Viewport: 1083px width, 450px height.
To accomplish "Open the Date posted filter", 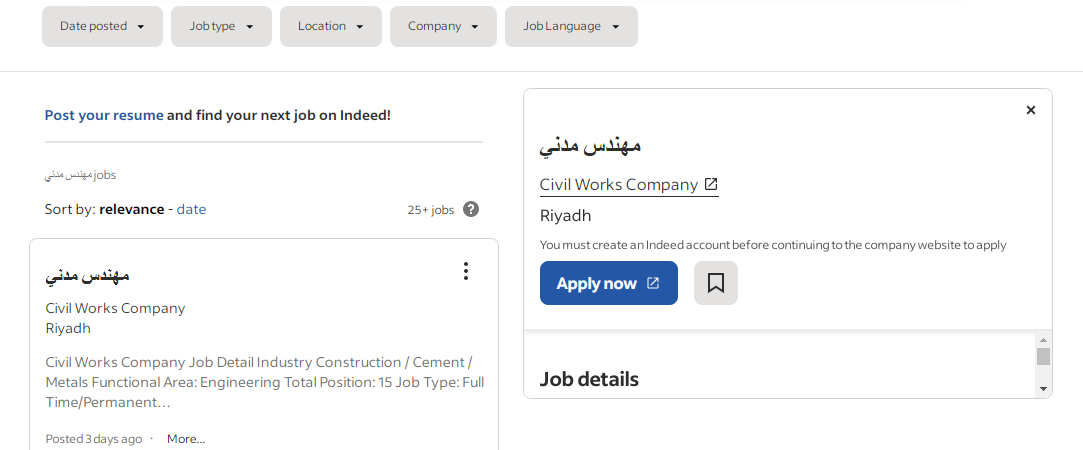I will pyautogui.click(x=102, y=26).
